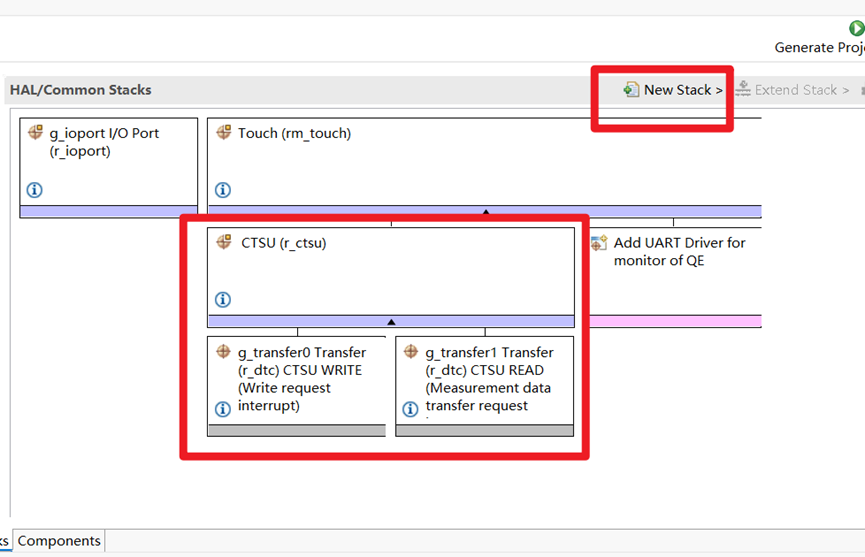Viewport: 865px width, 557px height.
Task: Collapse the CTSU stack triangle
Action: 391,322
